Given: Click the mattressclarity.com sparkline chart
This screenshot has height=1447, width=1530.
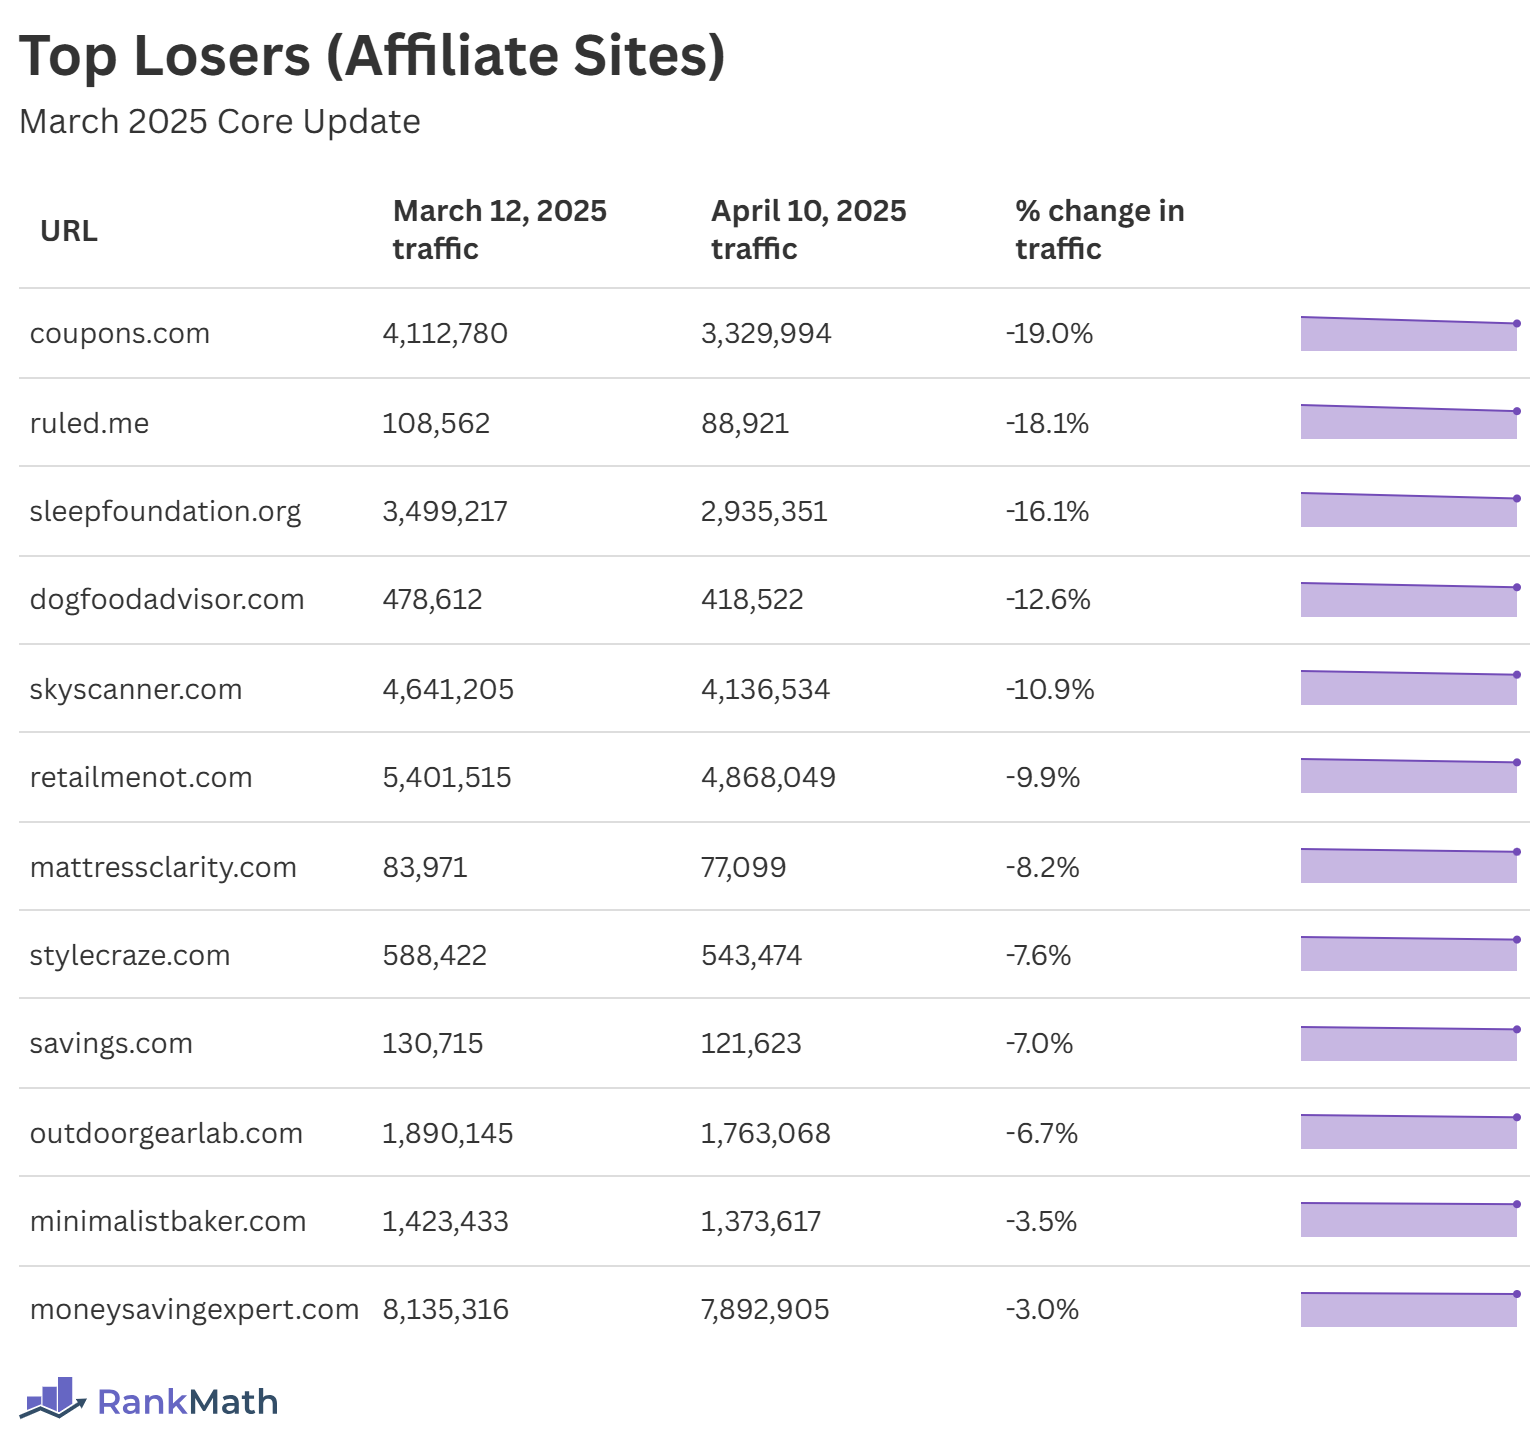Looking at the screenshot, I should click(x=1410, y=865).
